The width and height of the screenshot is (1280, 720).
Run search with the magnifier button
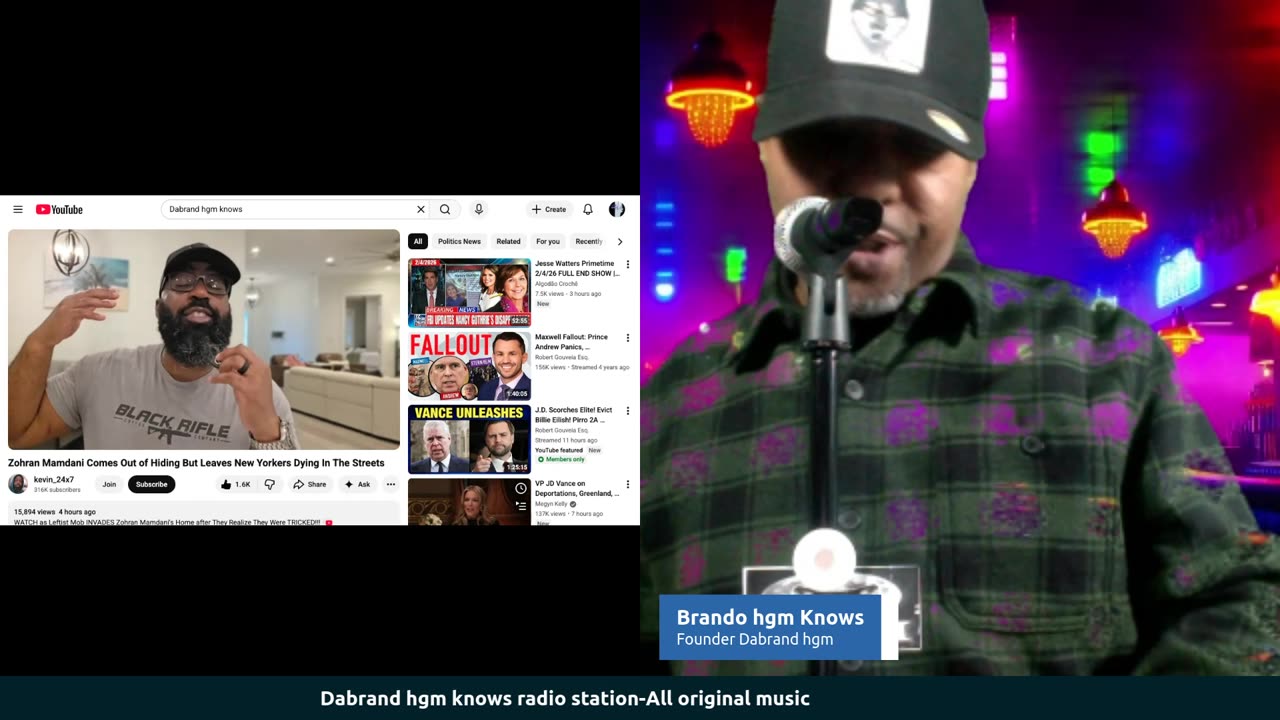click(x=445, y=209)
